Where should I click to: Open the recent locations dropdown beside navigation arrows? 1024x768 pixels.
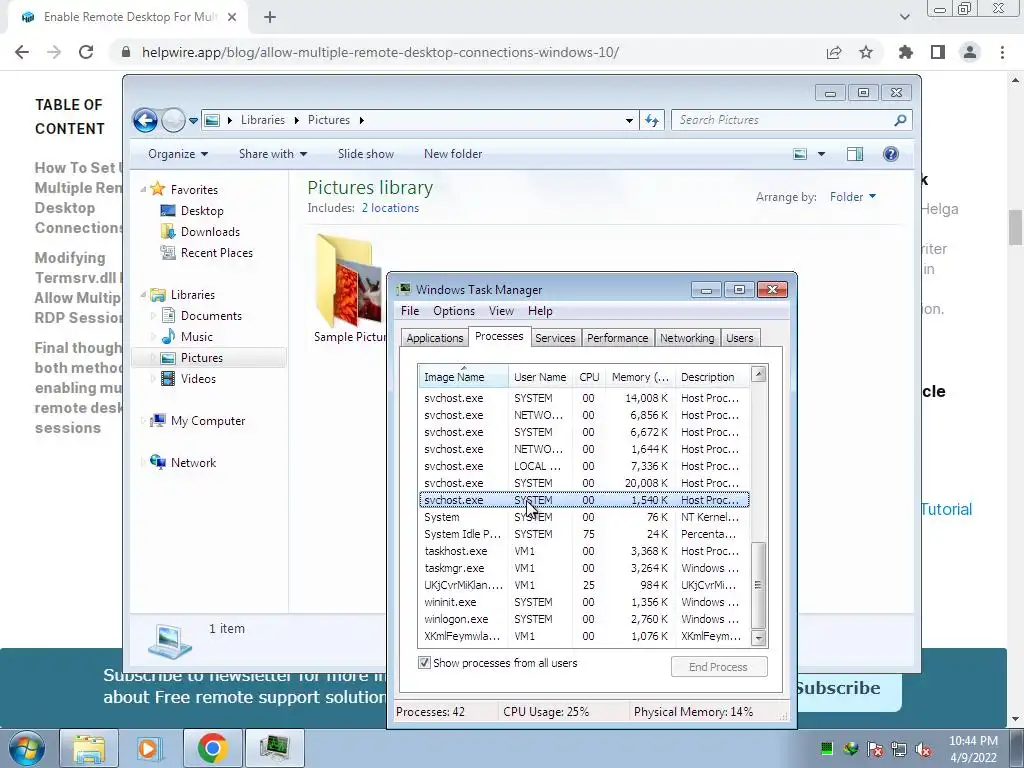pyautogui.click(x=193, y=121)
